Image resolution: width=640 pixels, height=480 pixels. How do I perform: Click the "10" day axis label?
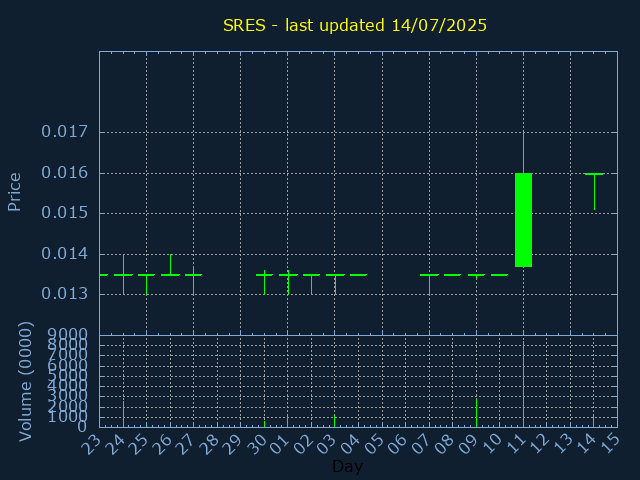coord(492,444)
